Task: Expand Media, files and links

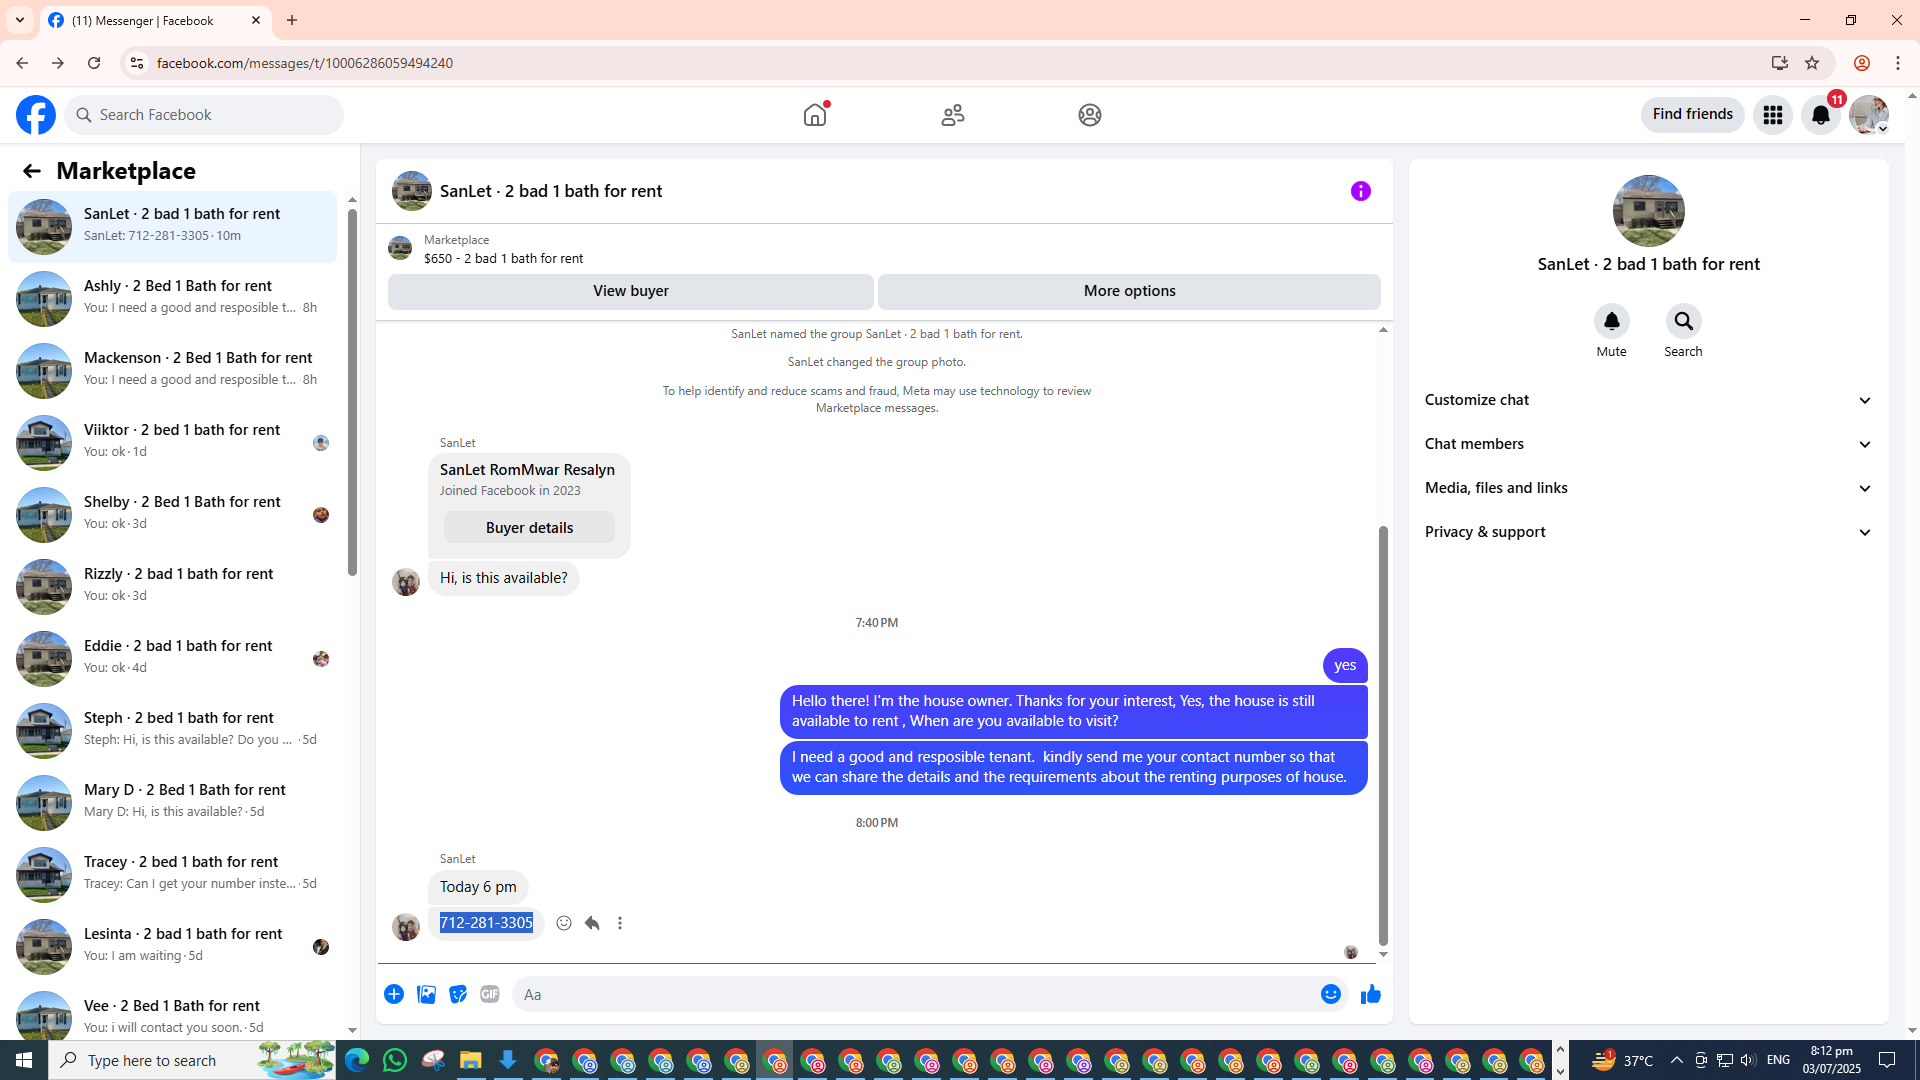Action: tap(1648, 488)
